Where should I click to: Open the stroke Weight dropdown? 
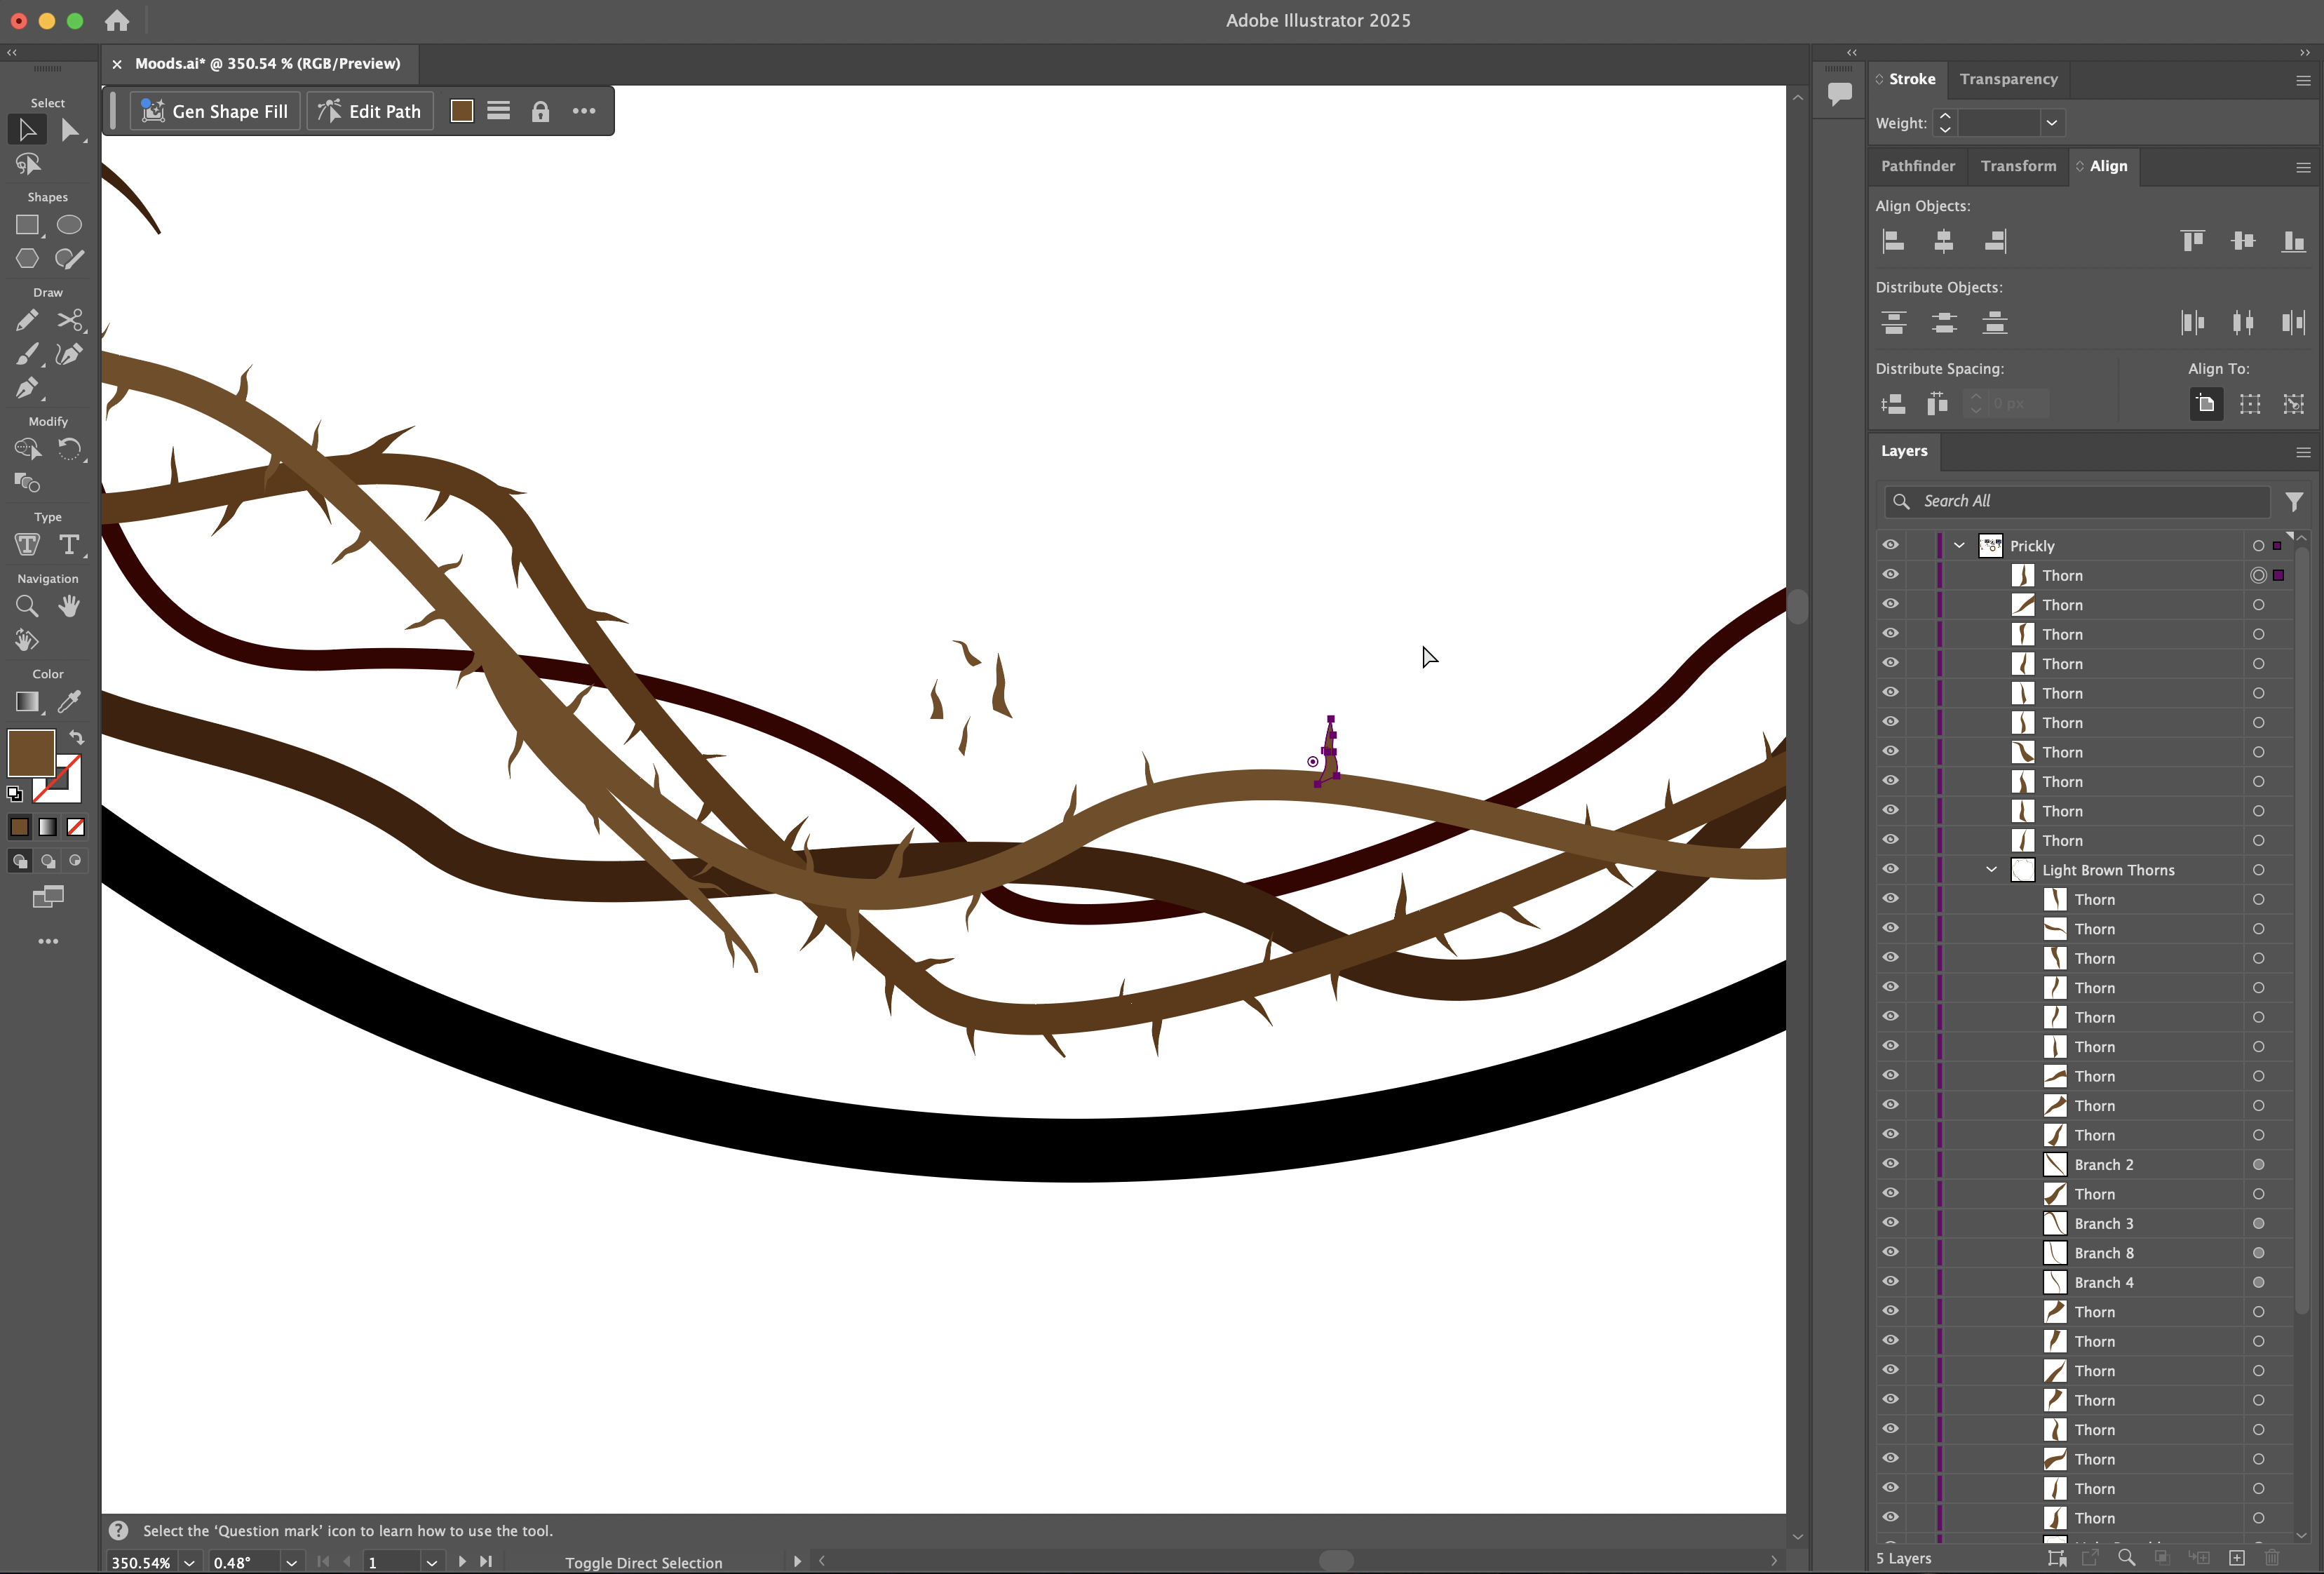(x=2052, y=123)
